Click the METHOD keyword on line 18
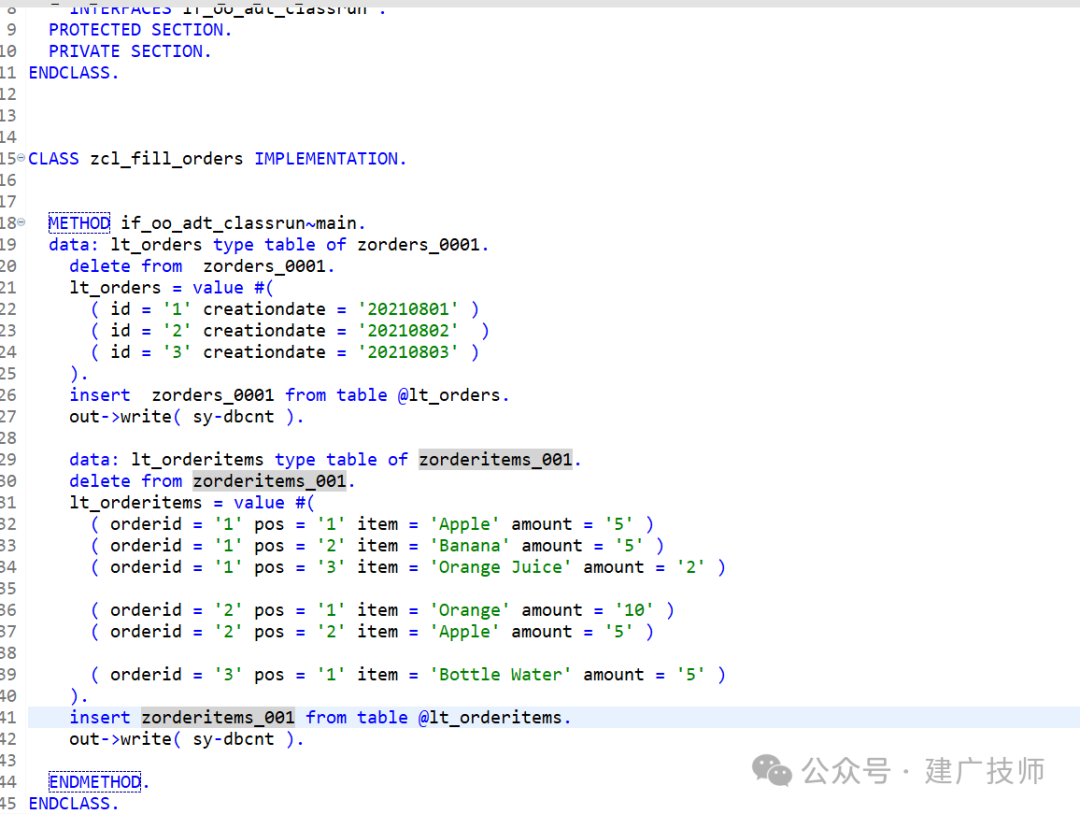The image size is (1080, 814). [79, 223]
